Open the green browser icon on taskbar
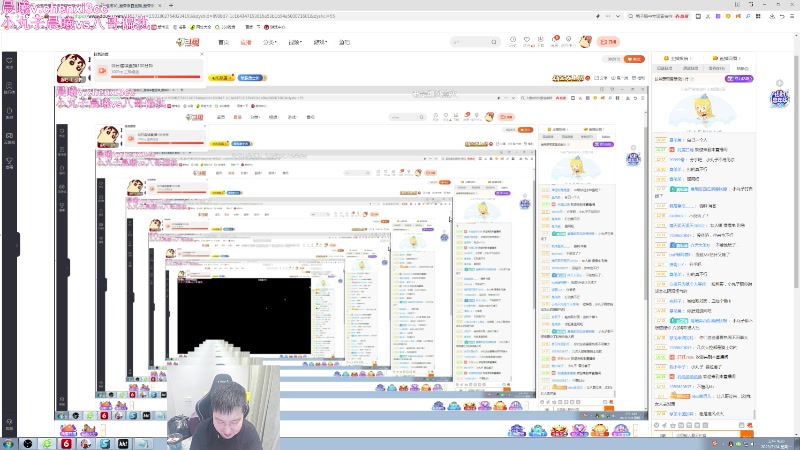This screenshot has height=450, width=800. [x=47, y=444]
